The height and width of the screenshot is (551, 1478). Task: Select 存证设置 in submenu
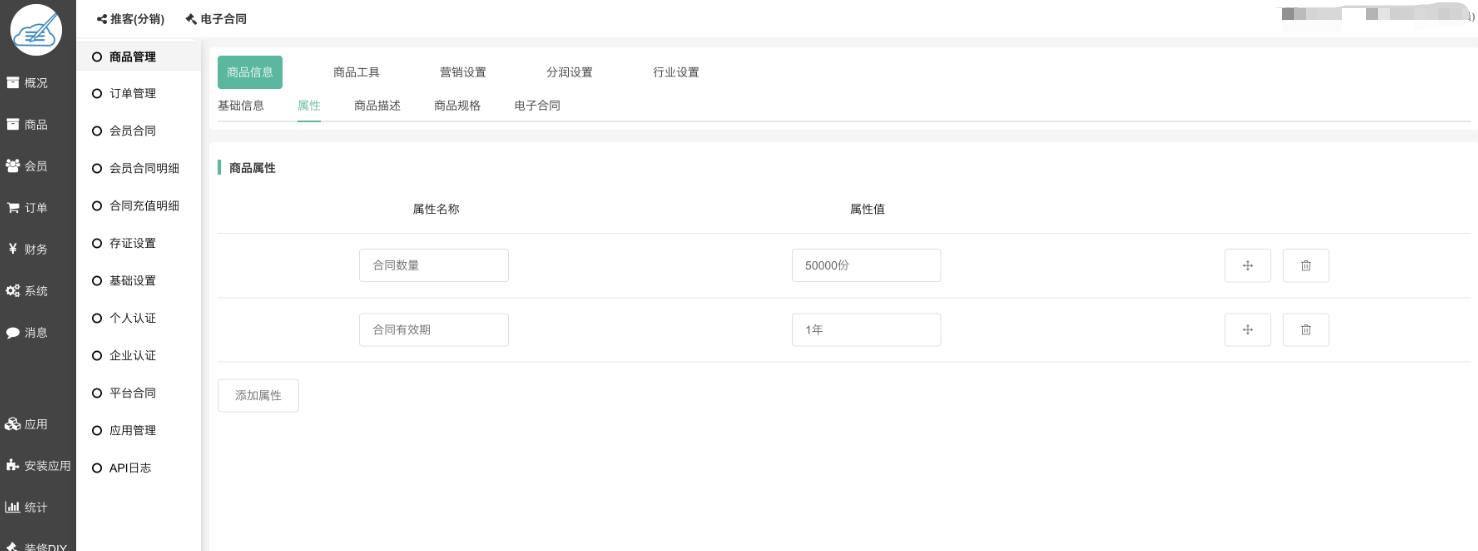pyautogui.click(x=131, y=244)
